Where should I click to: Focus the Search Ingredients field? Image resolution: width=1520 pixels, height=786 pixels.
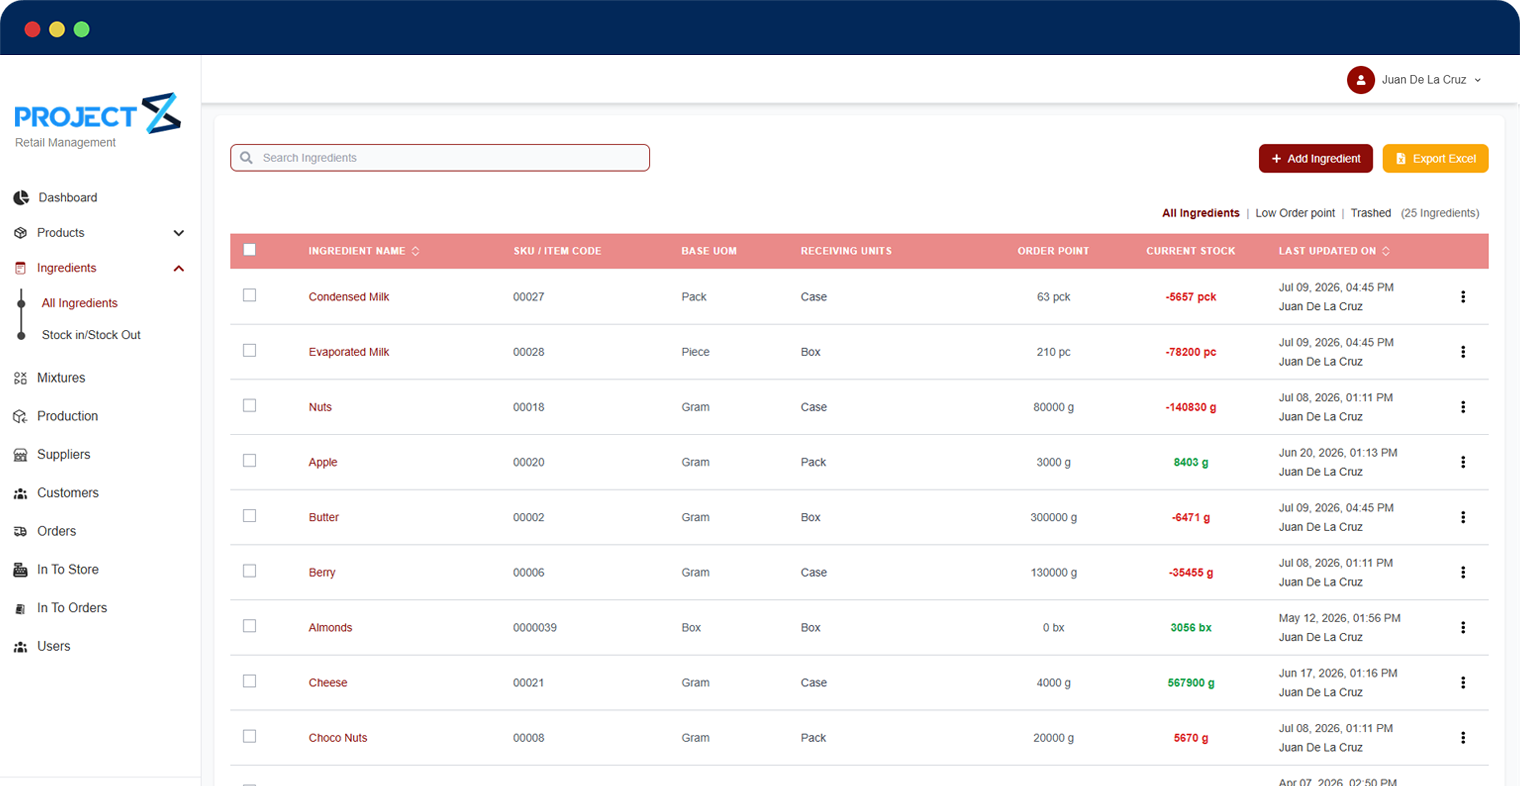pos(440,158)
